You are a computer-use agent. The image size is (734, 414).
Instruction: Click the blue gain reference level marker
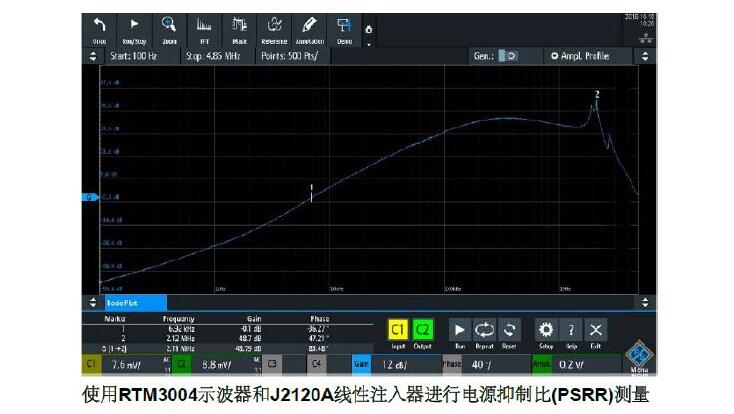[x=90, y=198]
